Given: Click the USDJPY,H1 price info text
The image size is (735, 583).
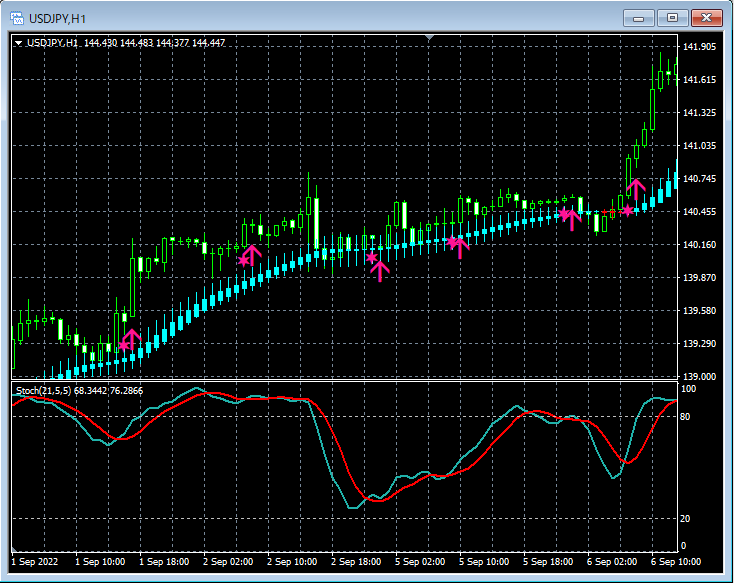Looking at the screenshot, I should [125, 43].
